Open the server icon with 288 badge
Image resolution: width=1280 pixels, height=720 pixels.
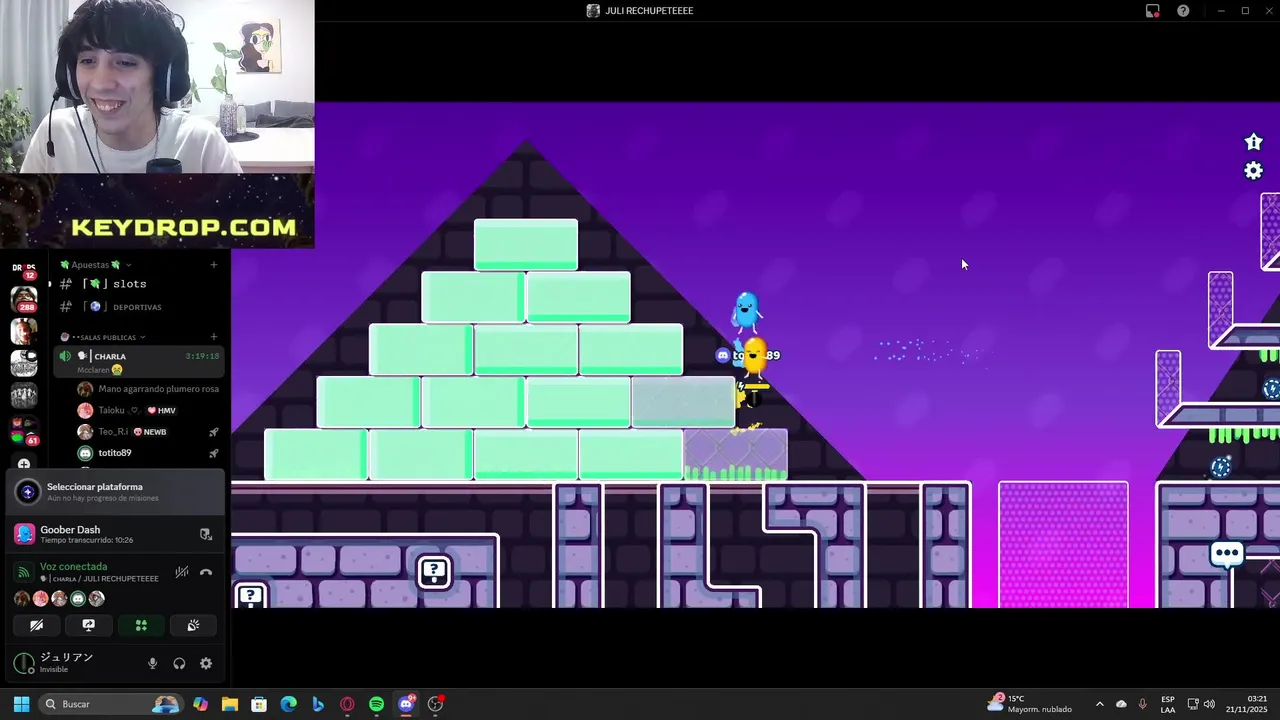point(24,298)
